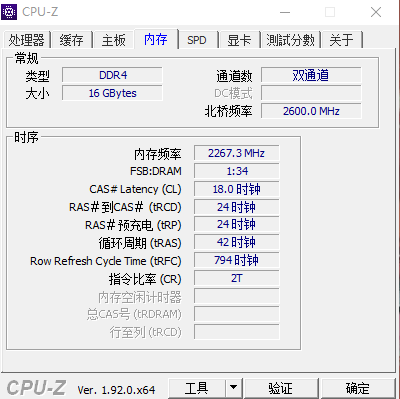Screen dimensions: 400x399
Task: Click the empty 行至列 (tRCD) field
Action: [x=236, y=332]
